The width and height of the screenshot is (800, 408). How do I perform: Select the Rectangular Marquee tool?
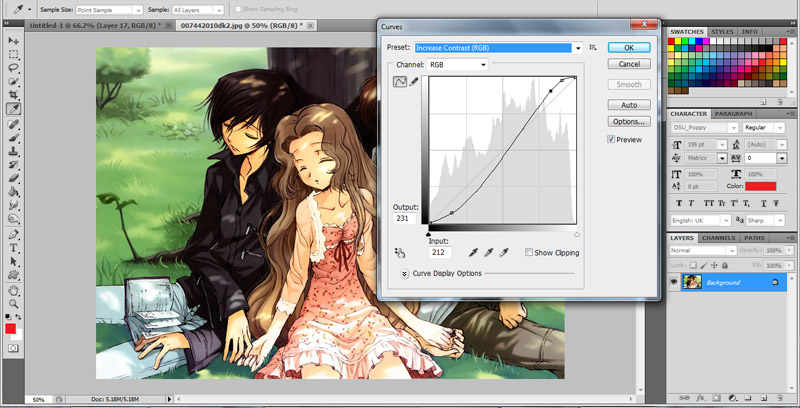(x=13, y=55)
